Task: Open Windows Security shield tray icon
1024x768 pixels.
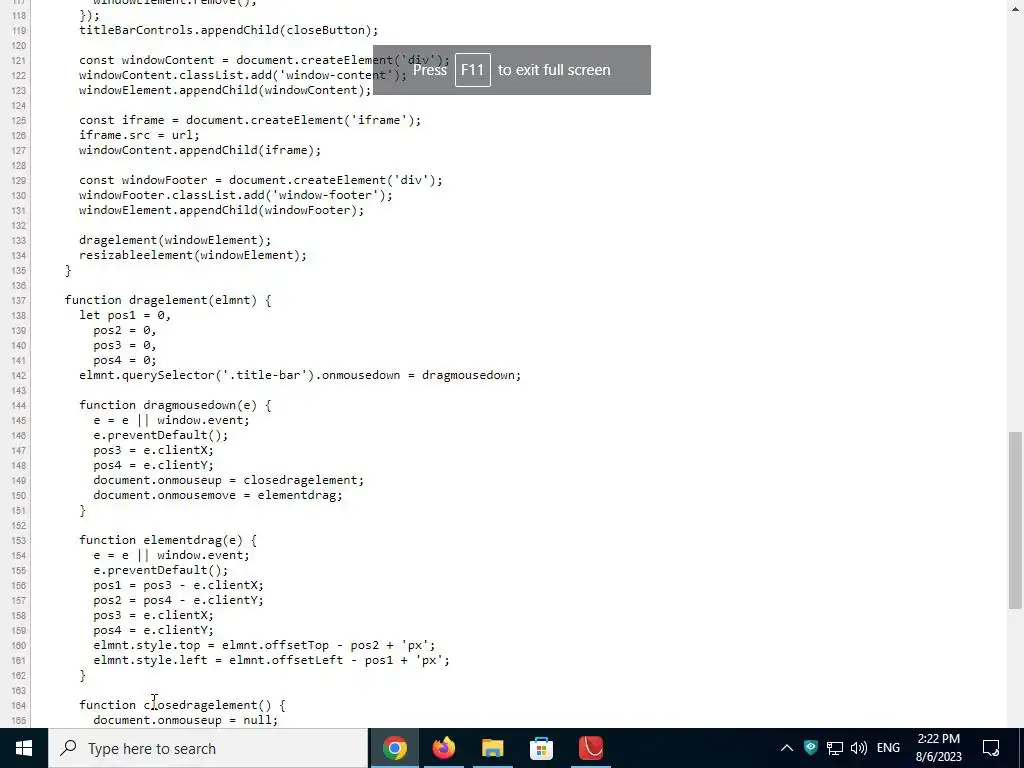Action: point(810,748)
